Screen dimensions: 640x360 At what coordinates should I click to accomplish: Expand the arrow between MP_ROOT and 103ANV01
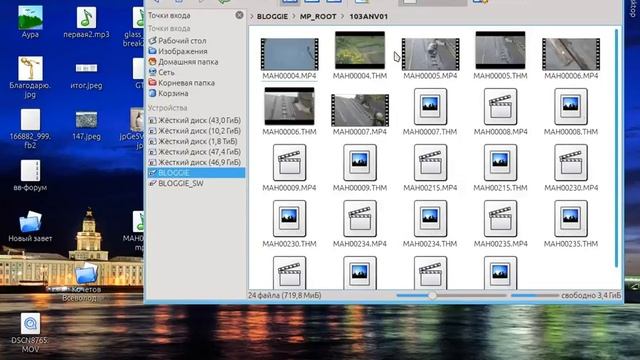[343, 17]
